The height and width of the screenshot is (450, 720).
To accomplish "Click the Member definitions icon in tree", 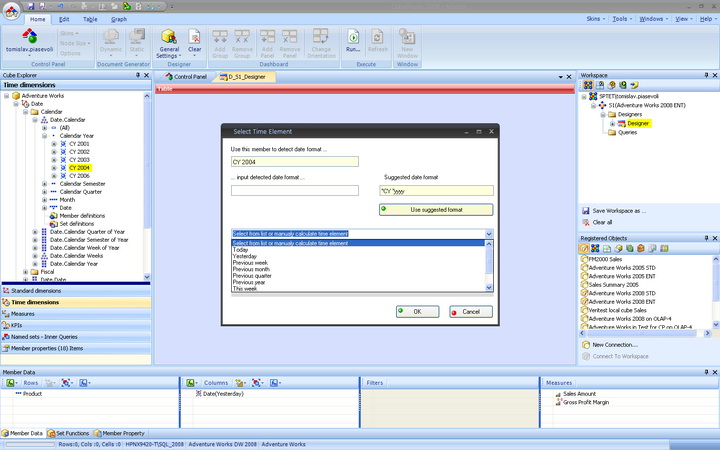I will pos(53,216).
